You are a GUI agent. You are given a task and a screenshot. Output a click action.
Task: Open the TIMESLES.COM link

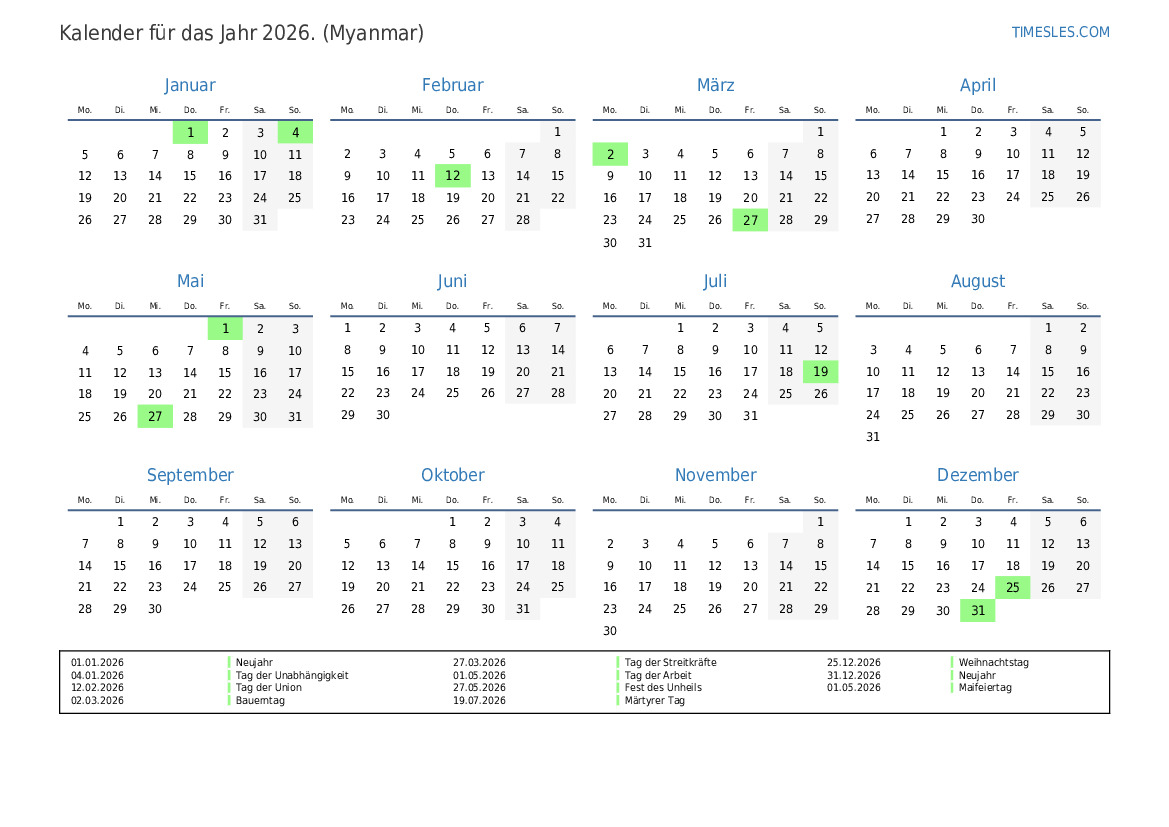1060,32
